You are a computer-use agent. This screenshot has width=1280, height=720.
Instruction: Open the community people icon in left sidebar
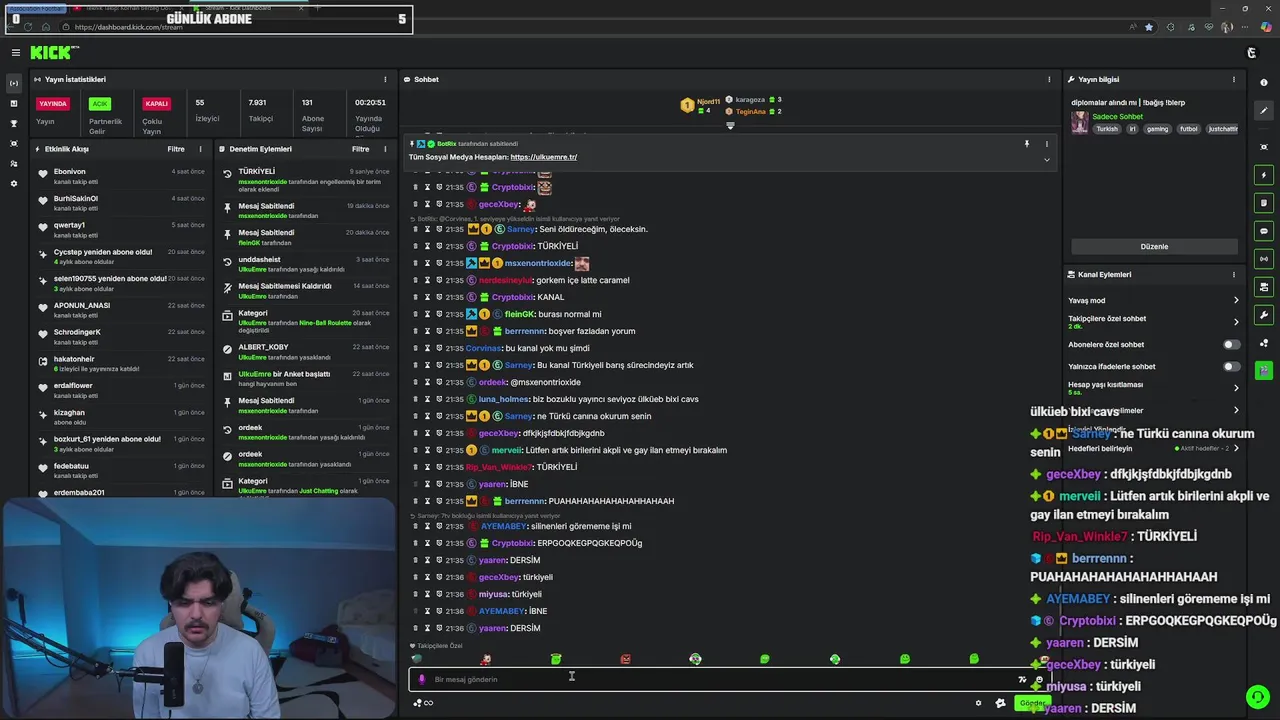coord(14,163)
